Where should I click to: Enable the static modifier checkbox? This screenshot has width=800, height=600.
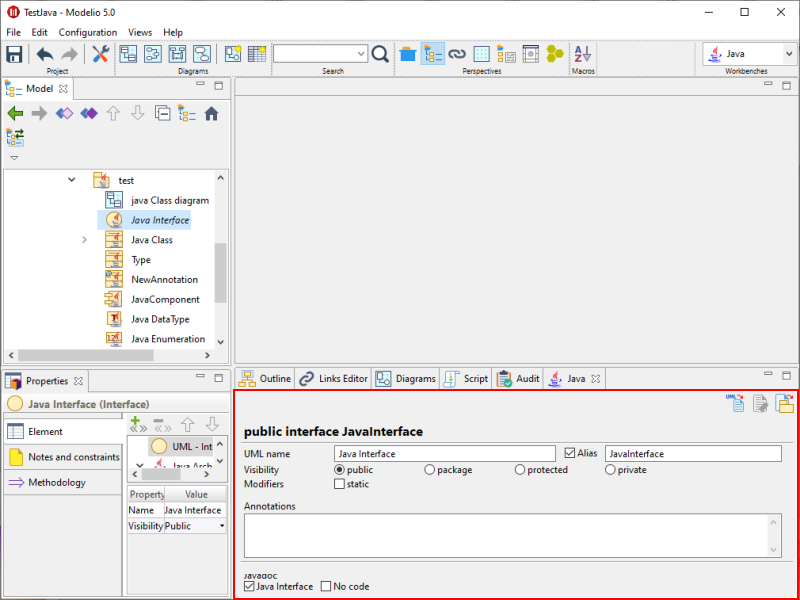(x=339, y=484)
